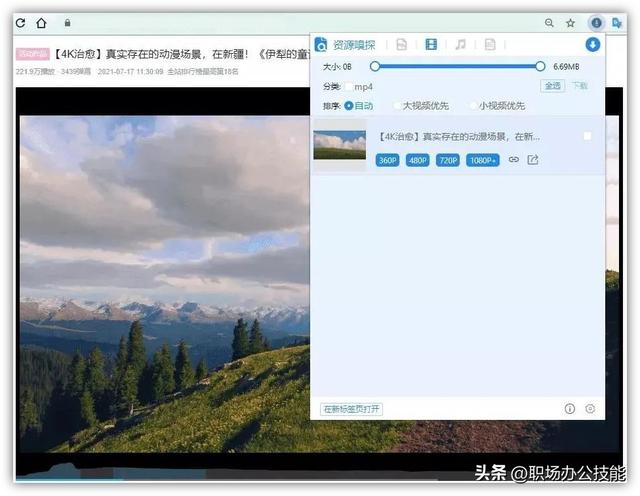This screenshot has height=496, width=640.
Task: Click the 6.69MB maximum size label
Action: click(566, 67)
